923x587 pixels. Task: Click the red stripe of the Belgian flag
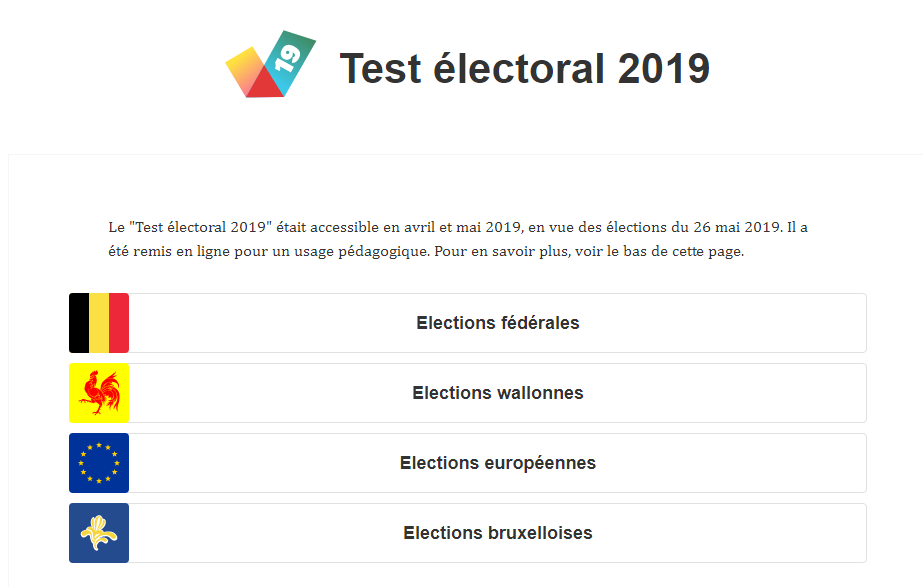tap(119, 323)
